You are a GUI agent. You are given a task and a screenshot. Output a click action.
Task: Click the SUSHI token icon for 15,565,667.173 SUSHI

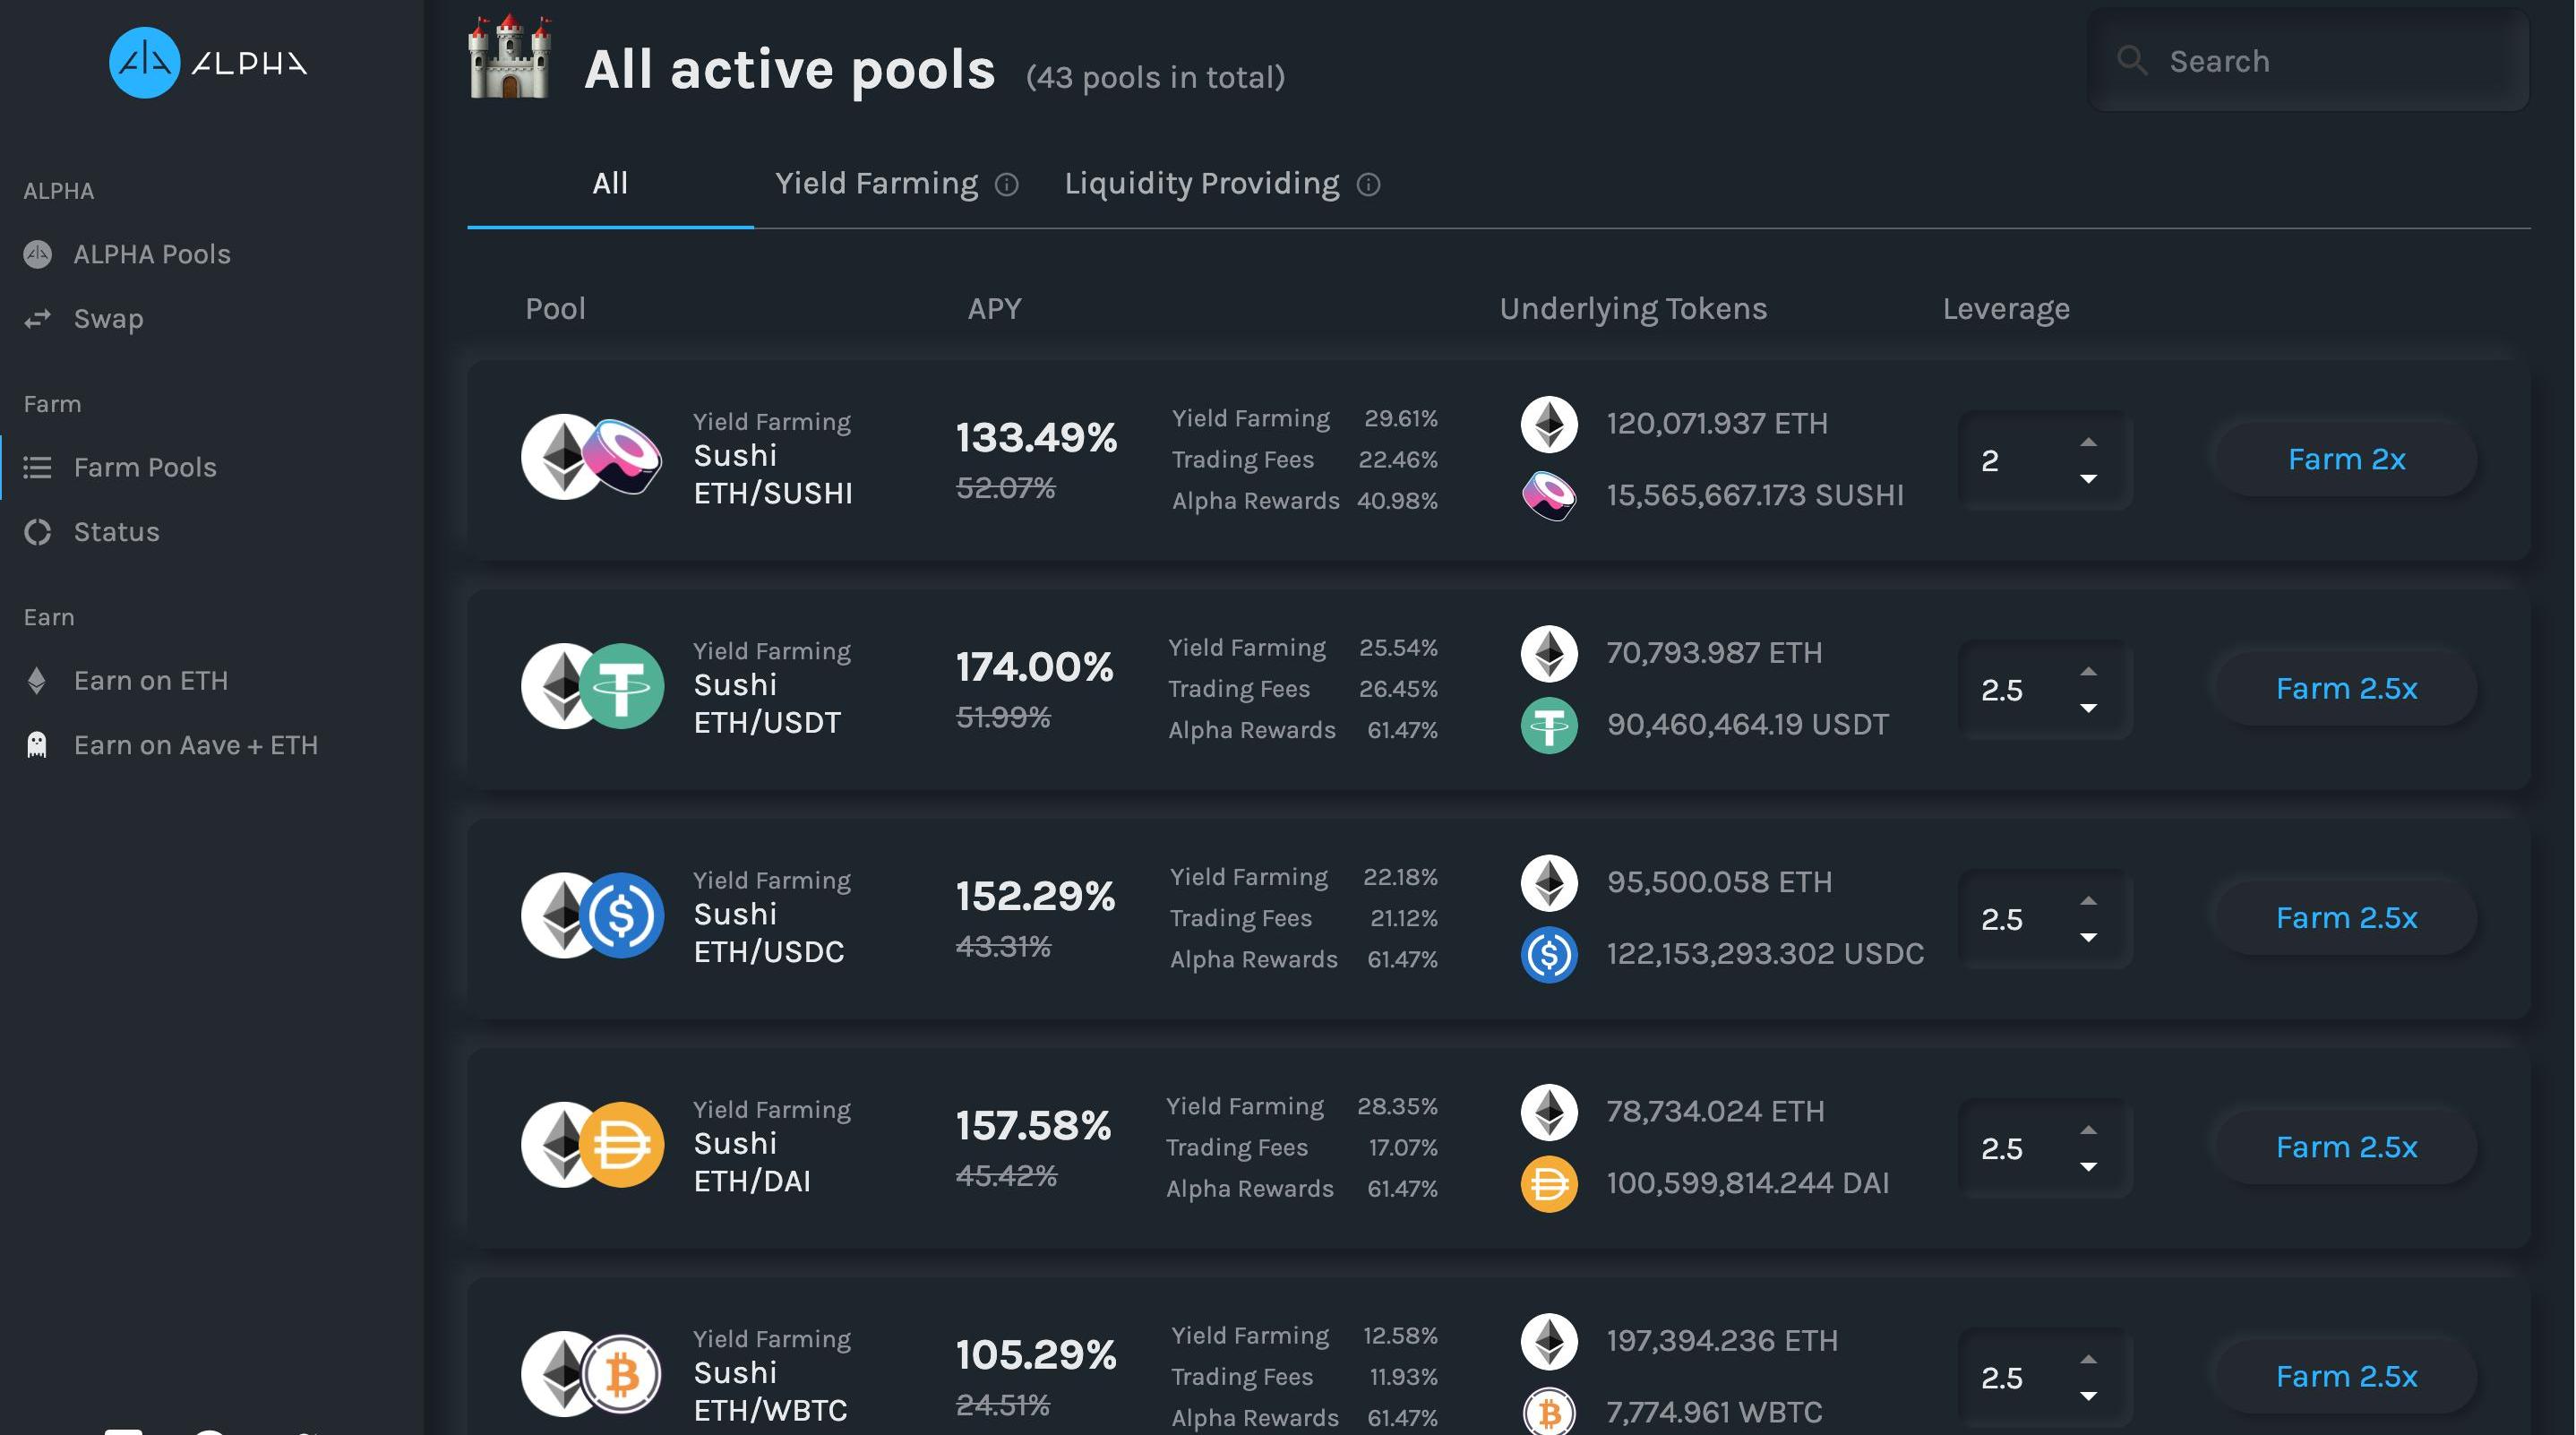1549,495
